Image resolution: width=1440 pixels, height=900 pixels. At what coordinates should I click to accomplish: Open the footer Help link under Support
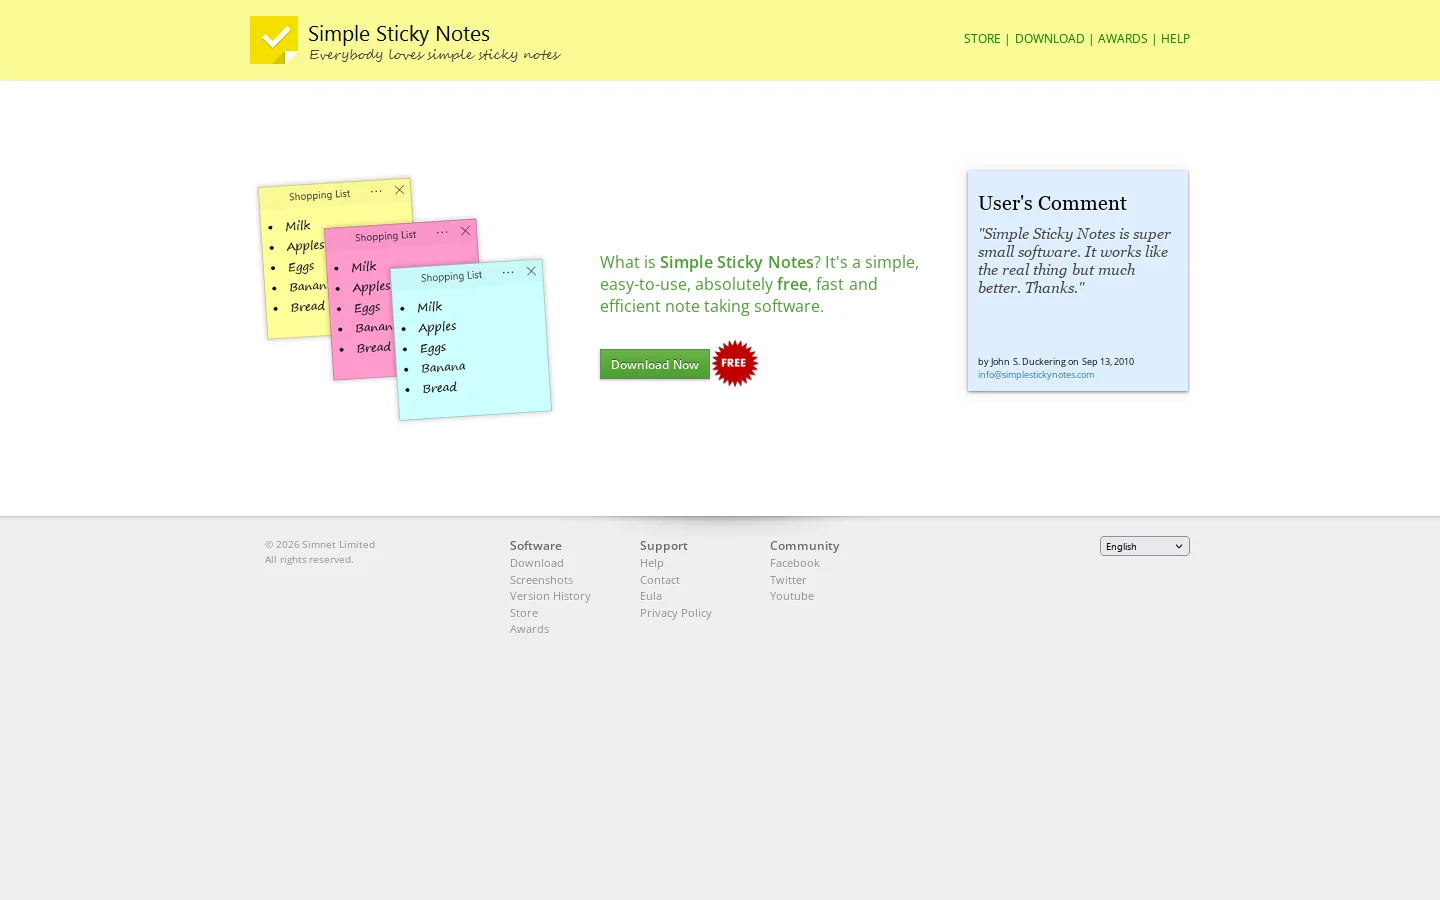(x=652, y=563)
